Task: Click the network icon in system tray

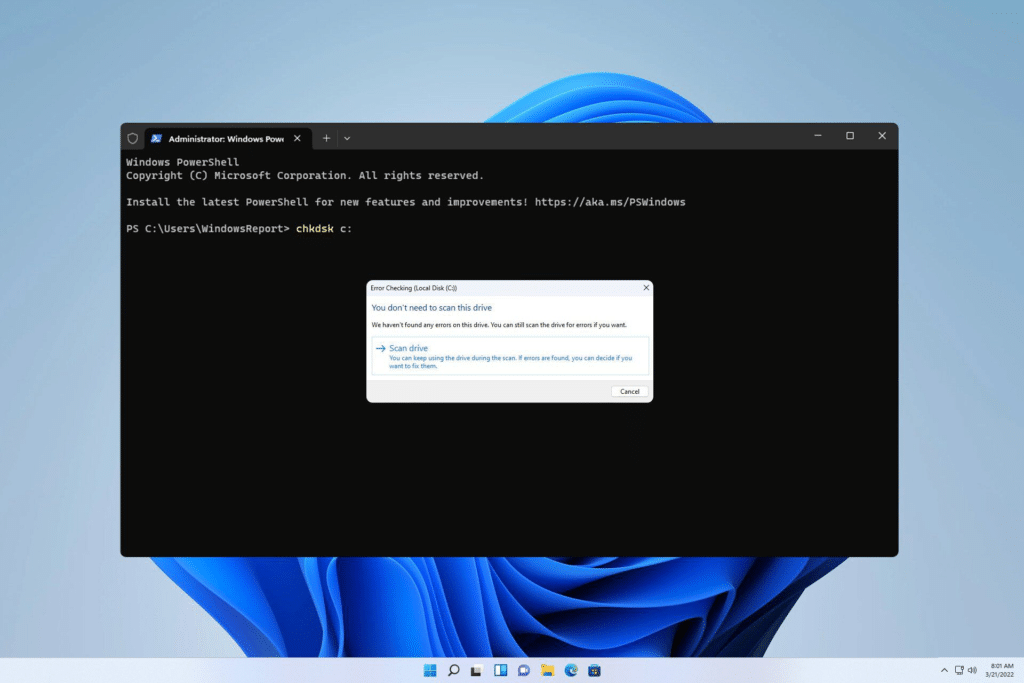Action: click(x=959, y=671)
